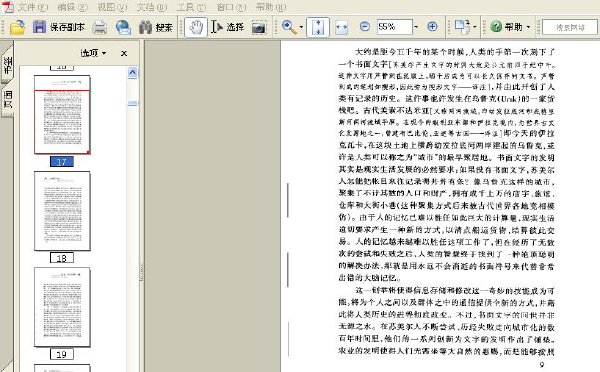The width and height of the screenshot is (600, 372).
Task: Open the 编辑 (Edit) menu
Action: tap(72, 7)
